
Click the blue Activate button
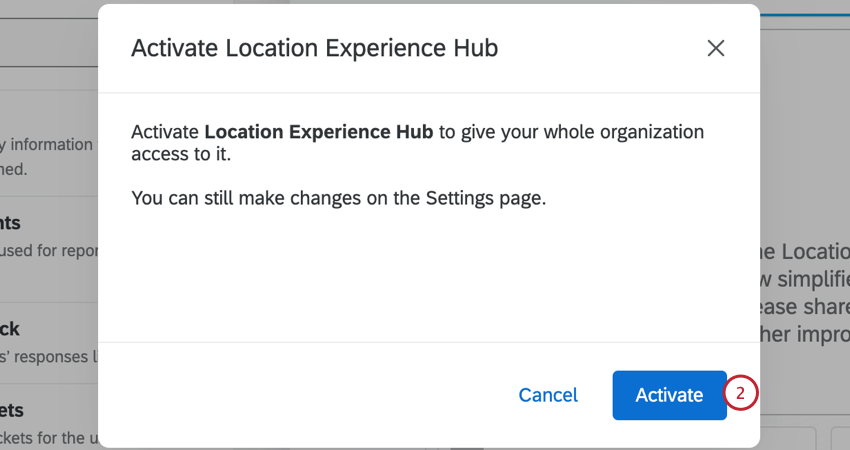pos(669,395)
